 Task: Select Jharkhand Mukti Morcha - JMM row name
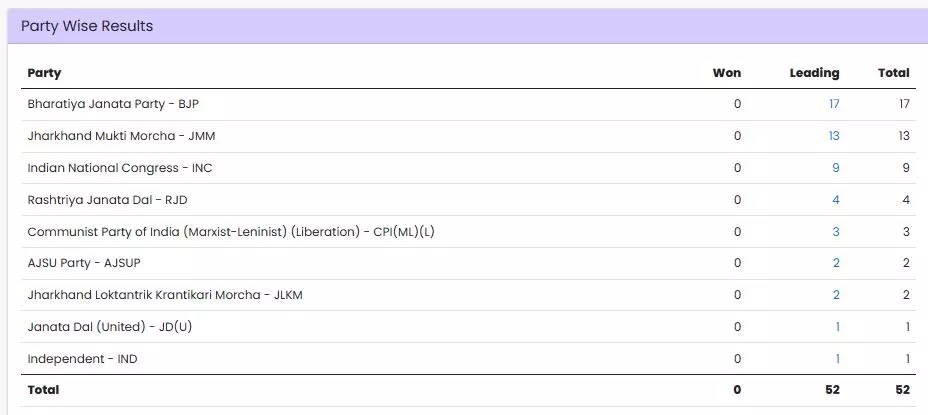121,136
